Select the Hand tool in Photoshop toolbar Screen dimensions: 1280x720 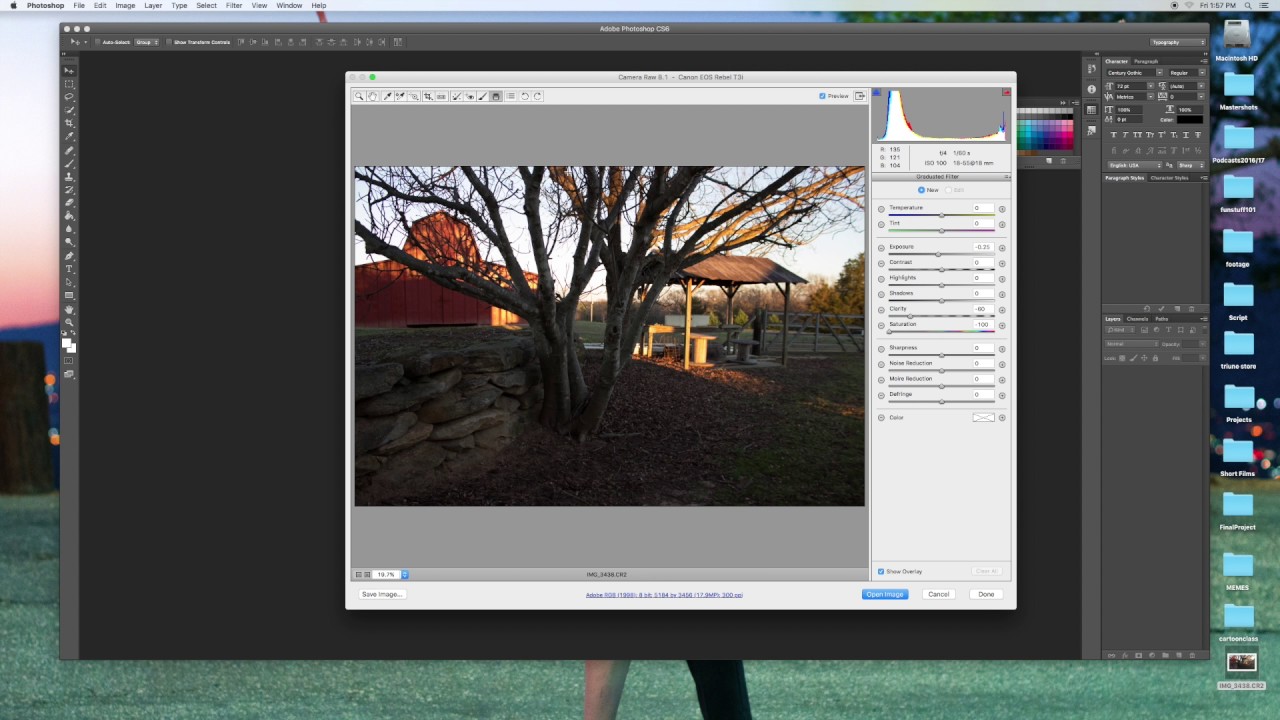69,309
